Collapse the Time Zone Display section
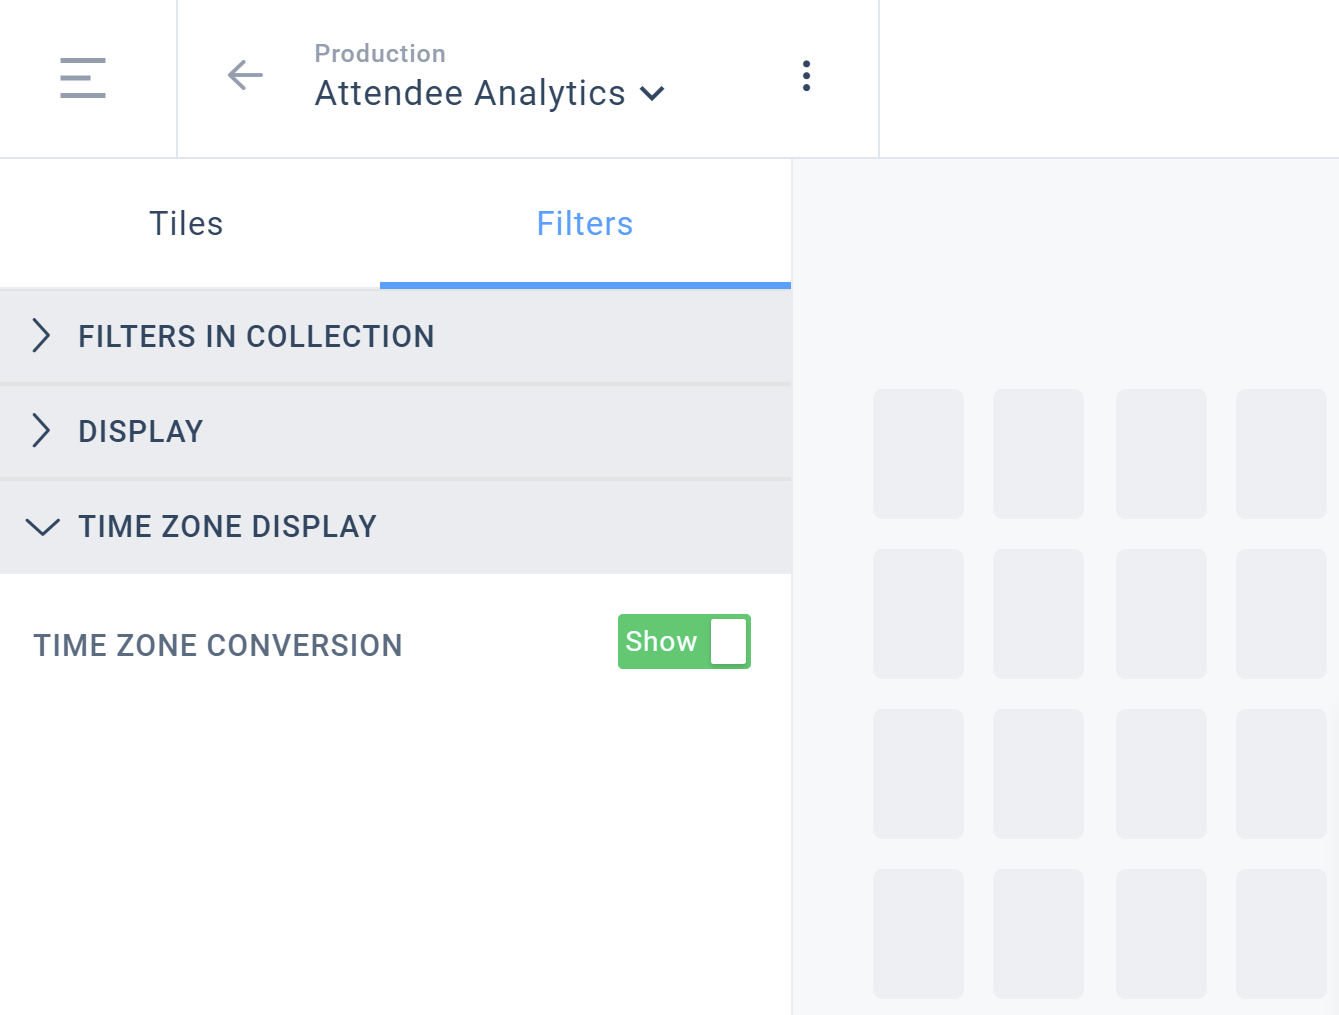Viewport: 1339px width, 1015px height. [x=395, y=527]
